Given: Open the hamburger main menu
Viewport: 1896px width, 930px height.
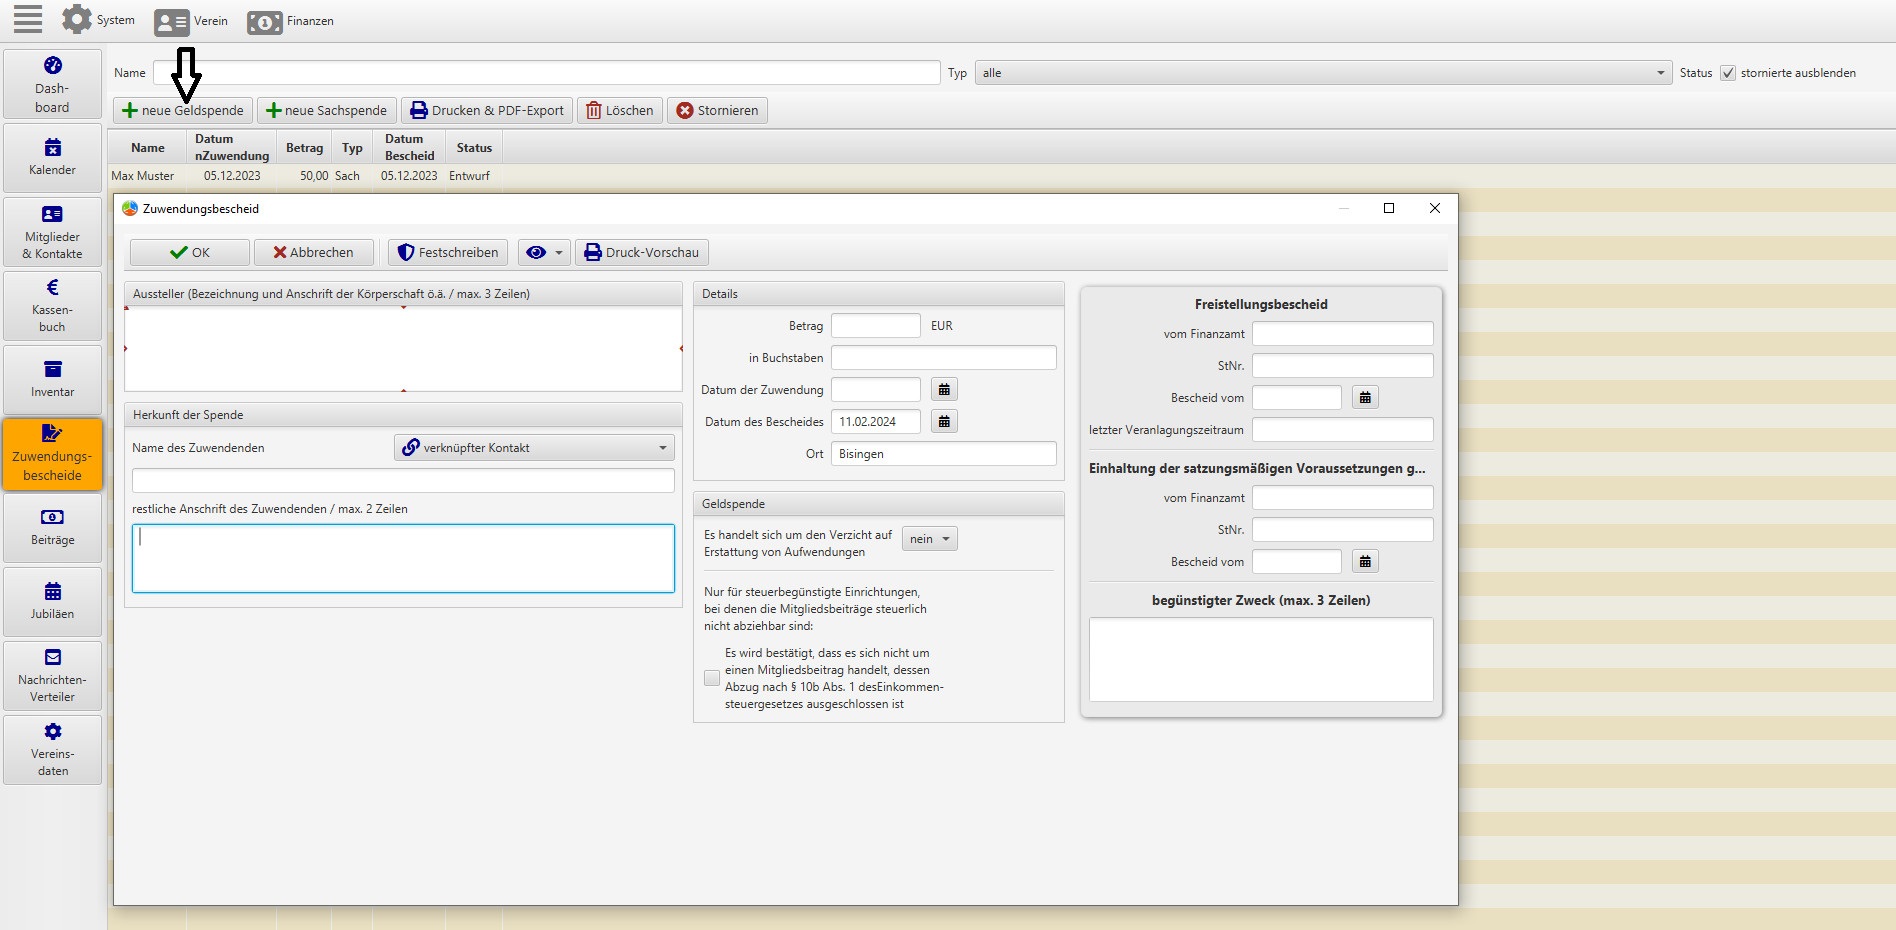Looking at the screenshot, I should pyautogui.click(x=28, y=19).
